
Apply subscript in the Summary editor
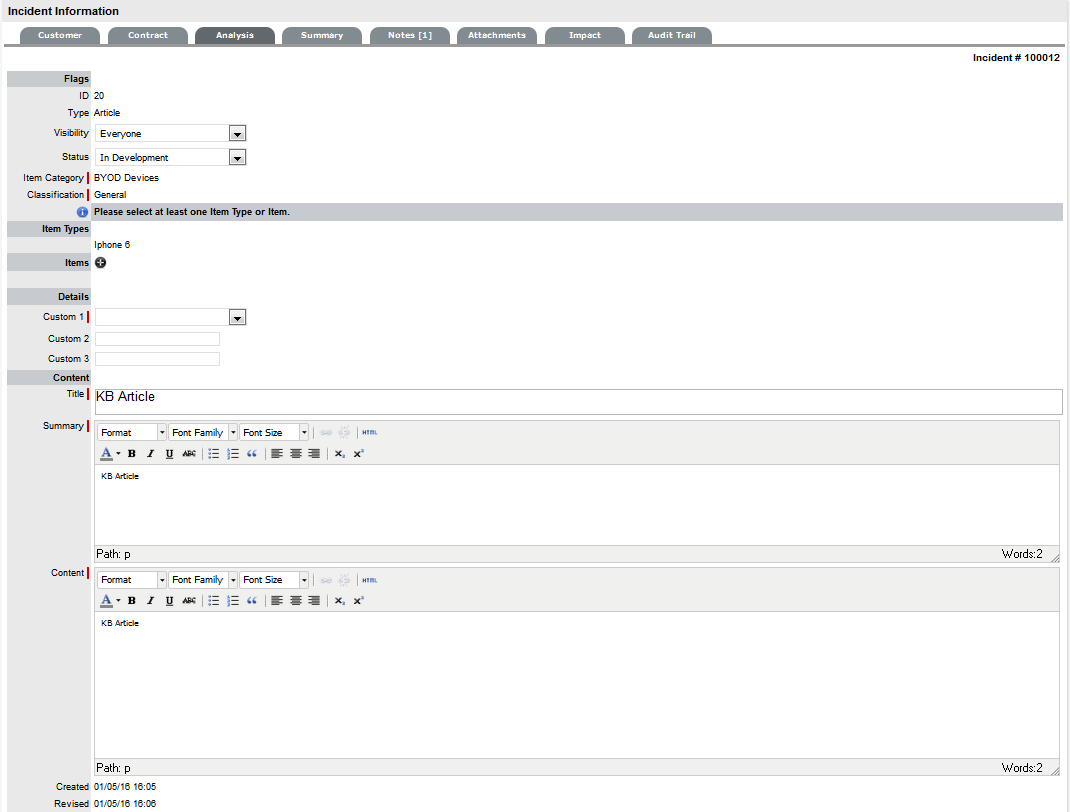click(339, 454)
